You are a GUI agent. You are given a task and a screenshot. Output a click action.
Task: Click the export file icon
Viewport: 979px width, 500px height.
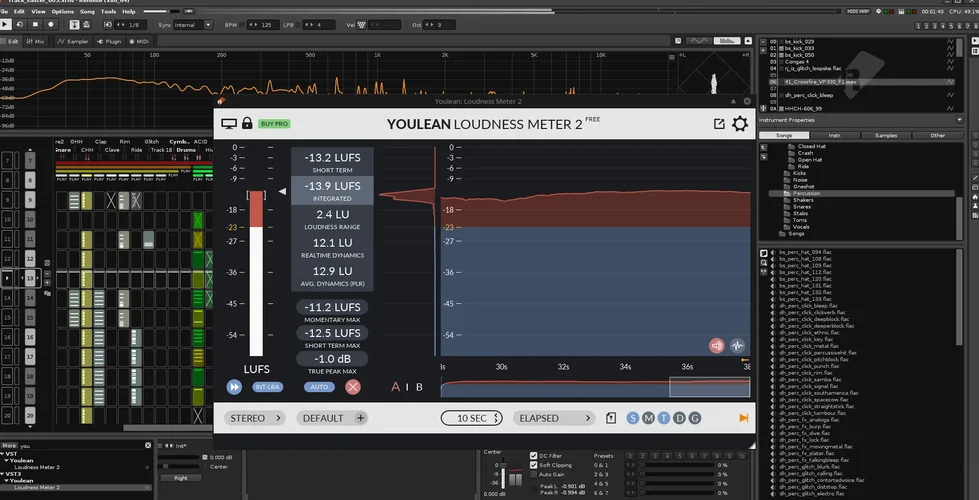pos(611,418)
